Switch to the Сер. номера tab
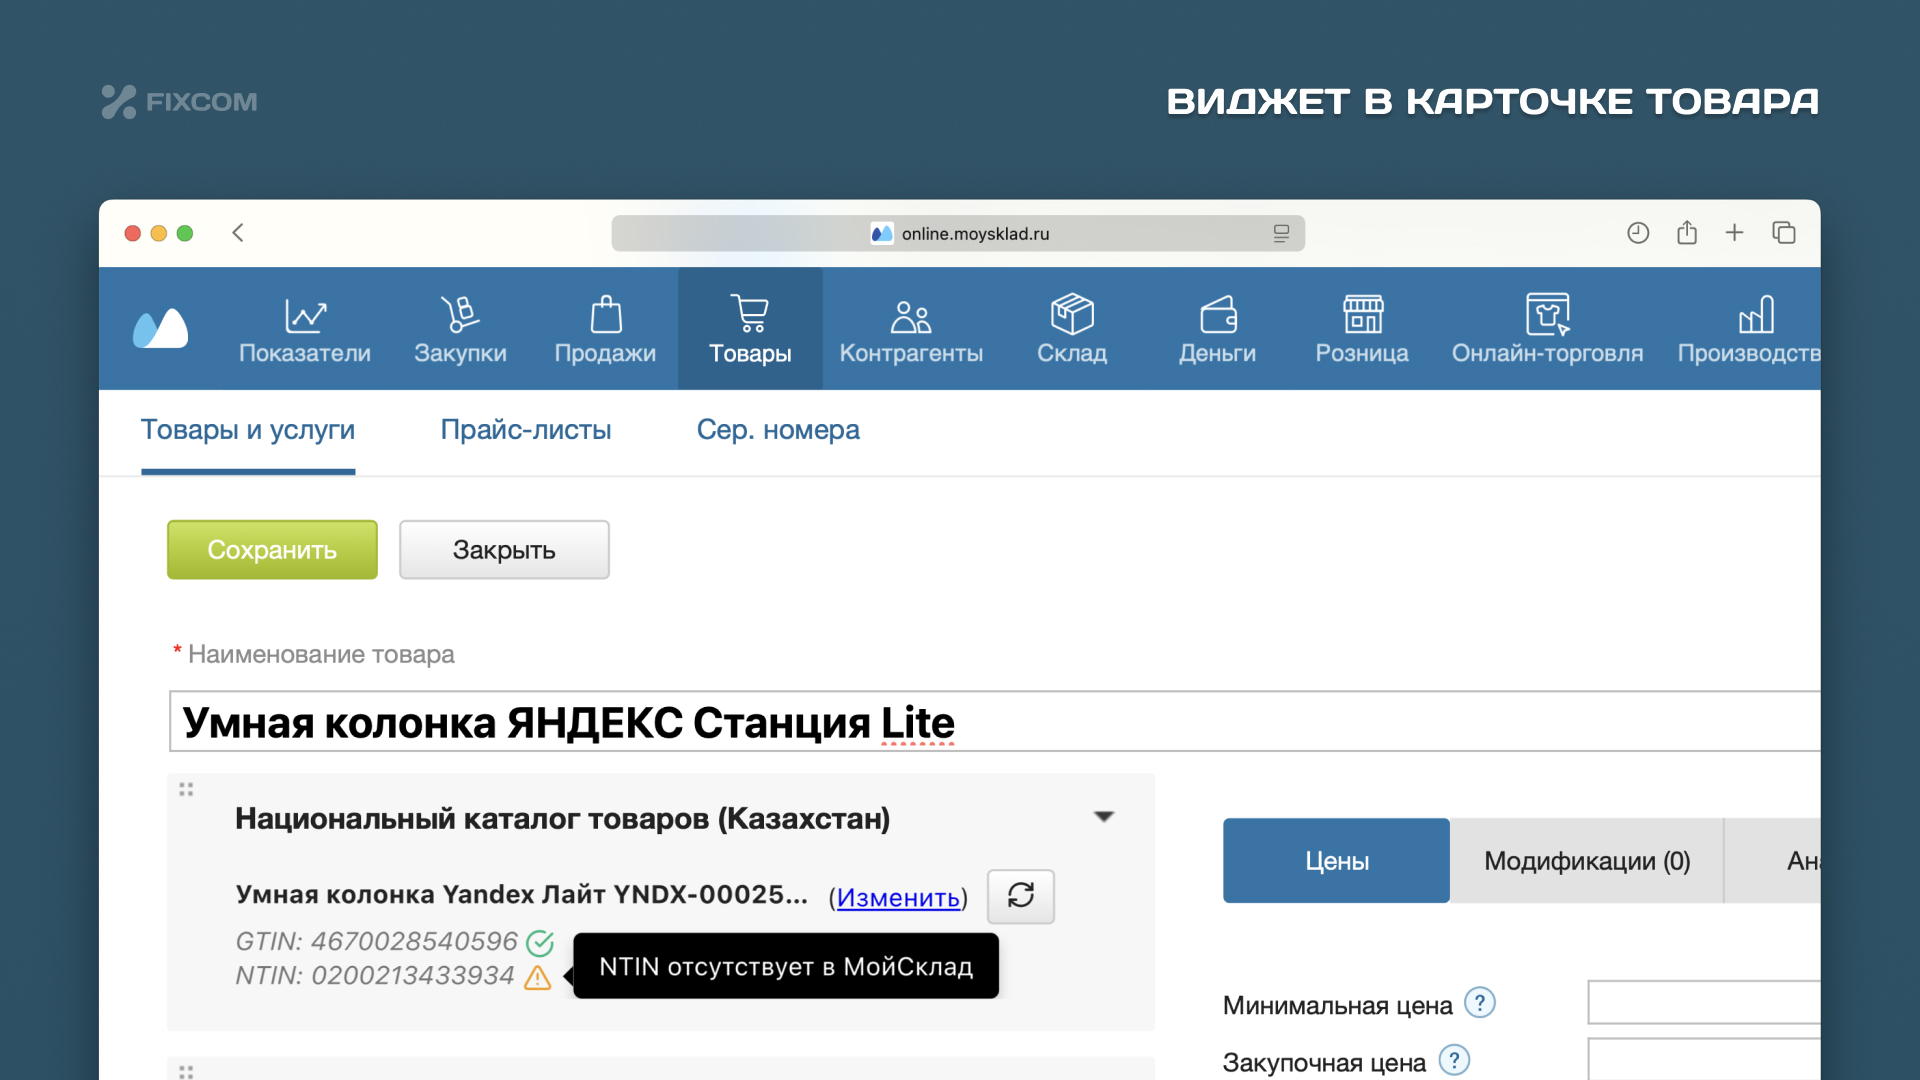 coord(777,430)
